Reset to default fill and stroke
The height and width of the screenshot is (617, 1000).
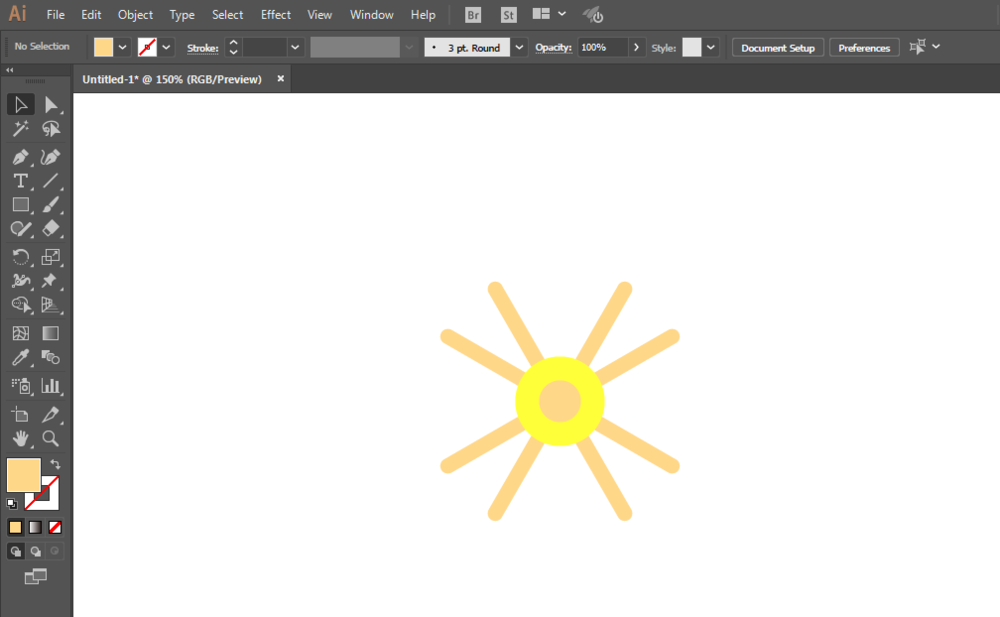[11, 504]
